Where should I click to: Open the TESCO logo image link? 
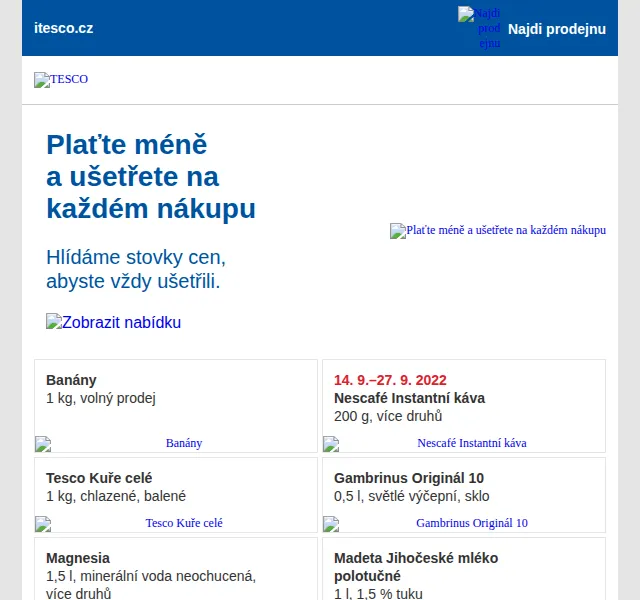[x=61, y=79]
